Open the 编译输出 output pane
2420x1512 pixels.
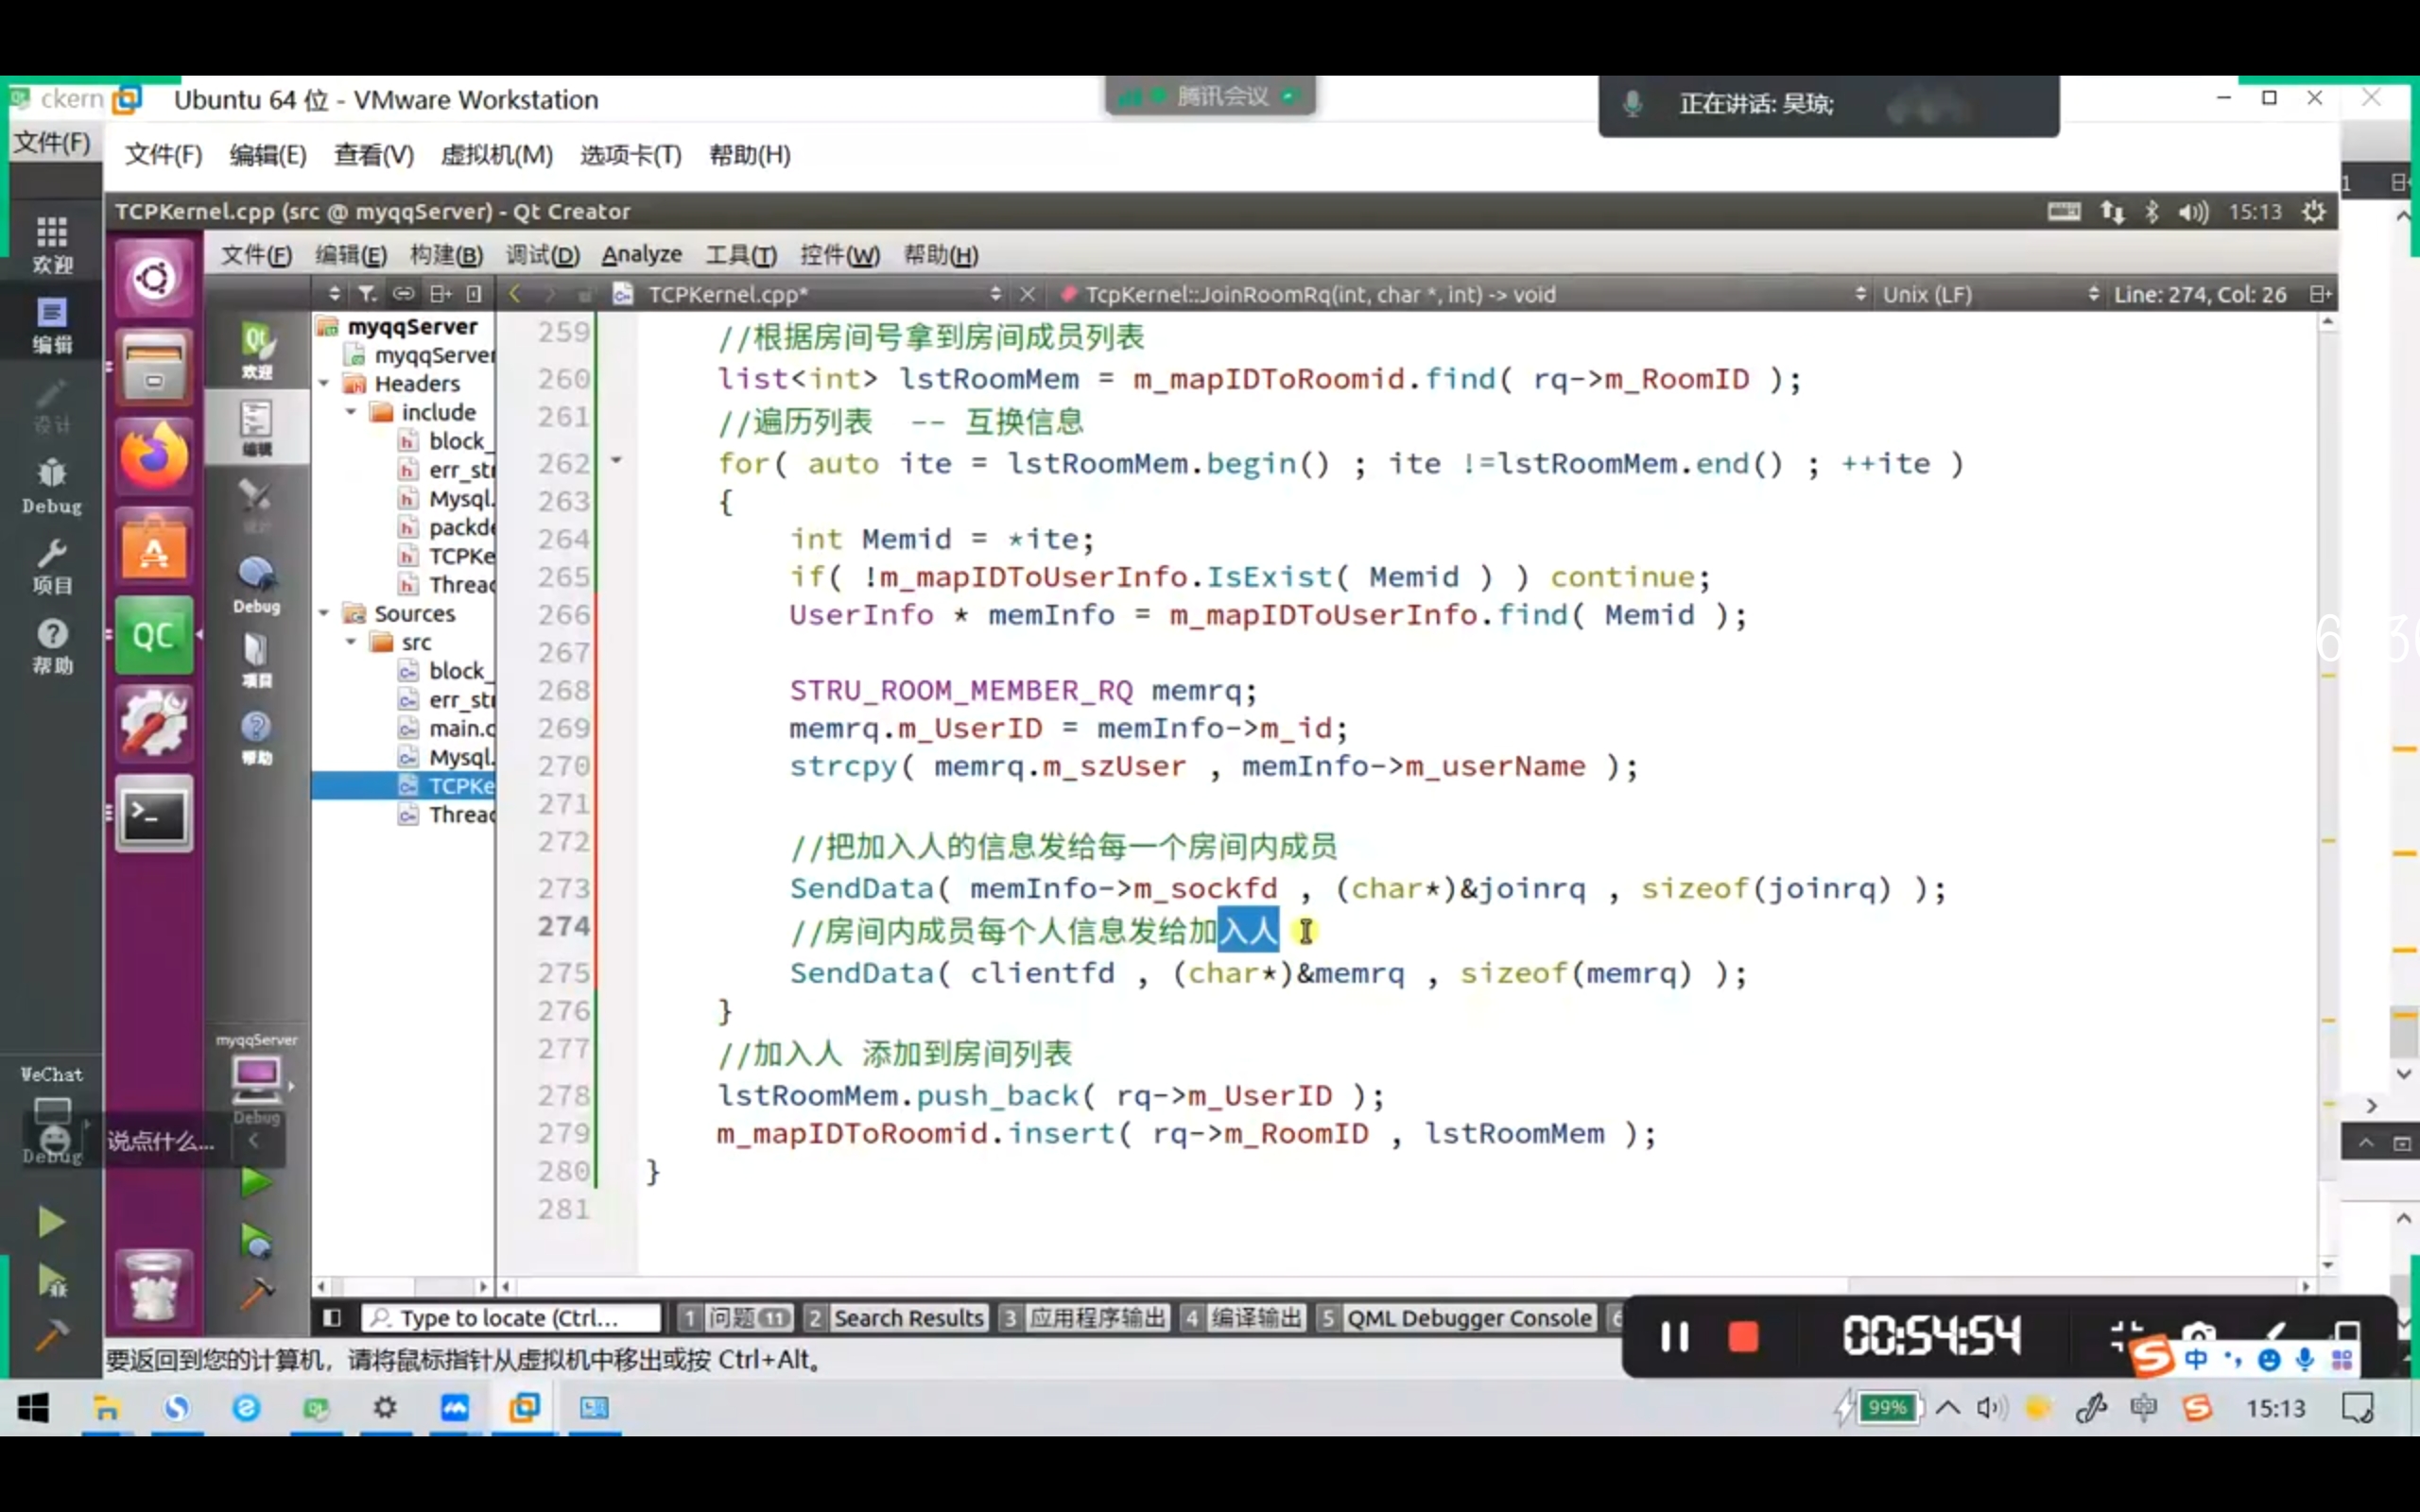pos(1255,1318)
